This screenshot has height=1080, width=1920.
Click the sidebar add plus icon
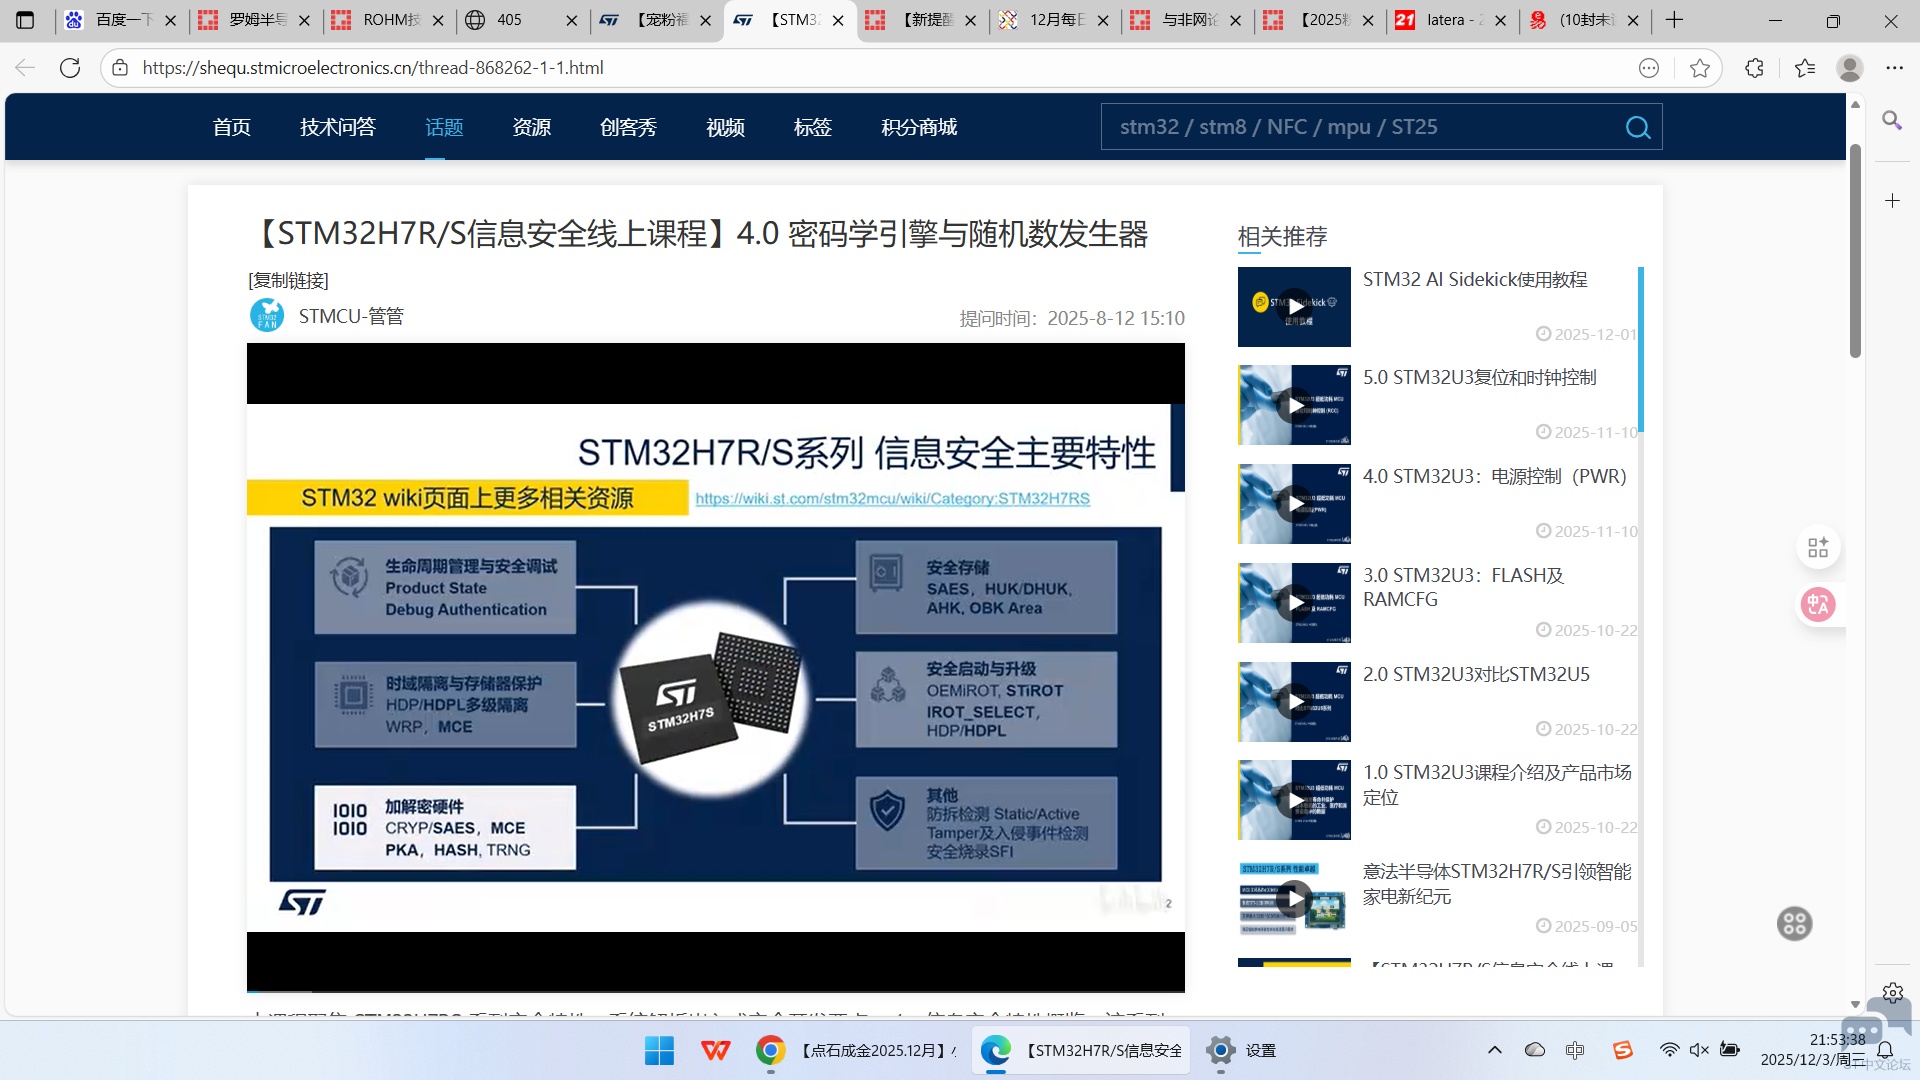coord(1892,201)
